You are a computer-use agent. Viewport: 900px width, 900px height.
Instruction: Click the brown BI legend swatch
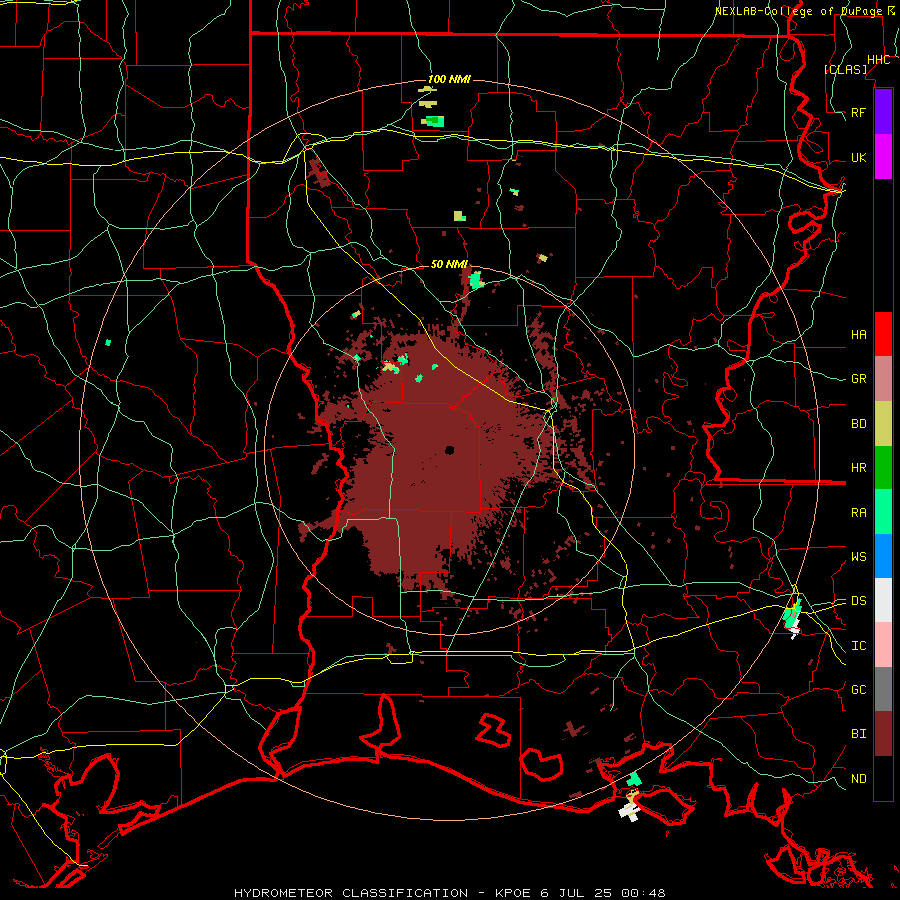(883, 734)
